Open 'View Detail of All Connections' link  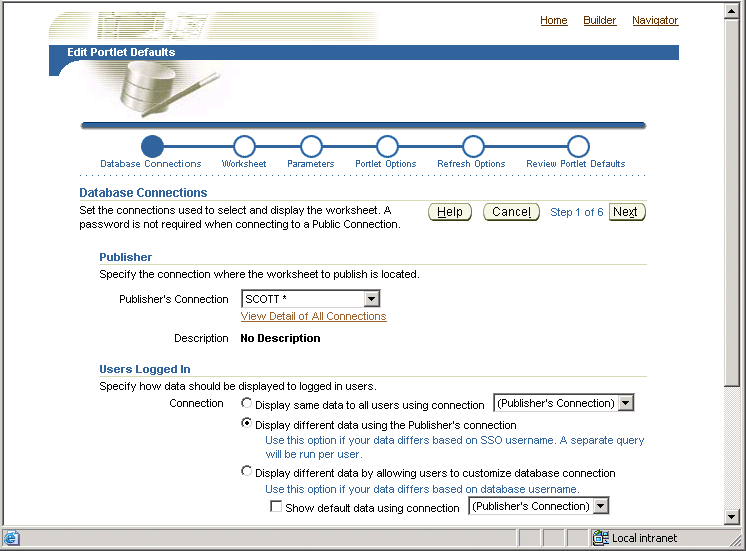[x=314, y=316]
